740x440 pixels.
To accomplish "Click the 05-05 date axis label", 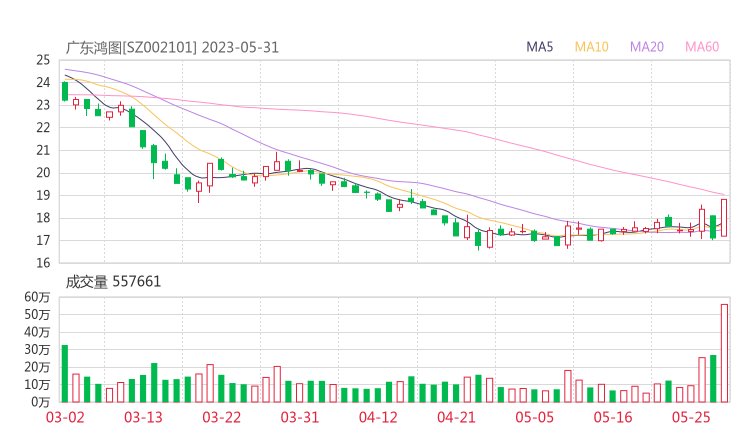I will 535,417.
